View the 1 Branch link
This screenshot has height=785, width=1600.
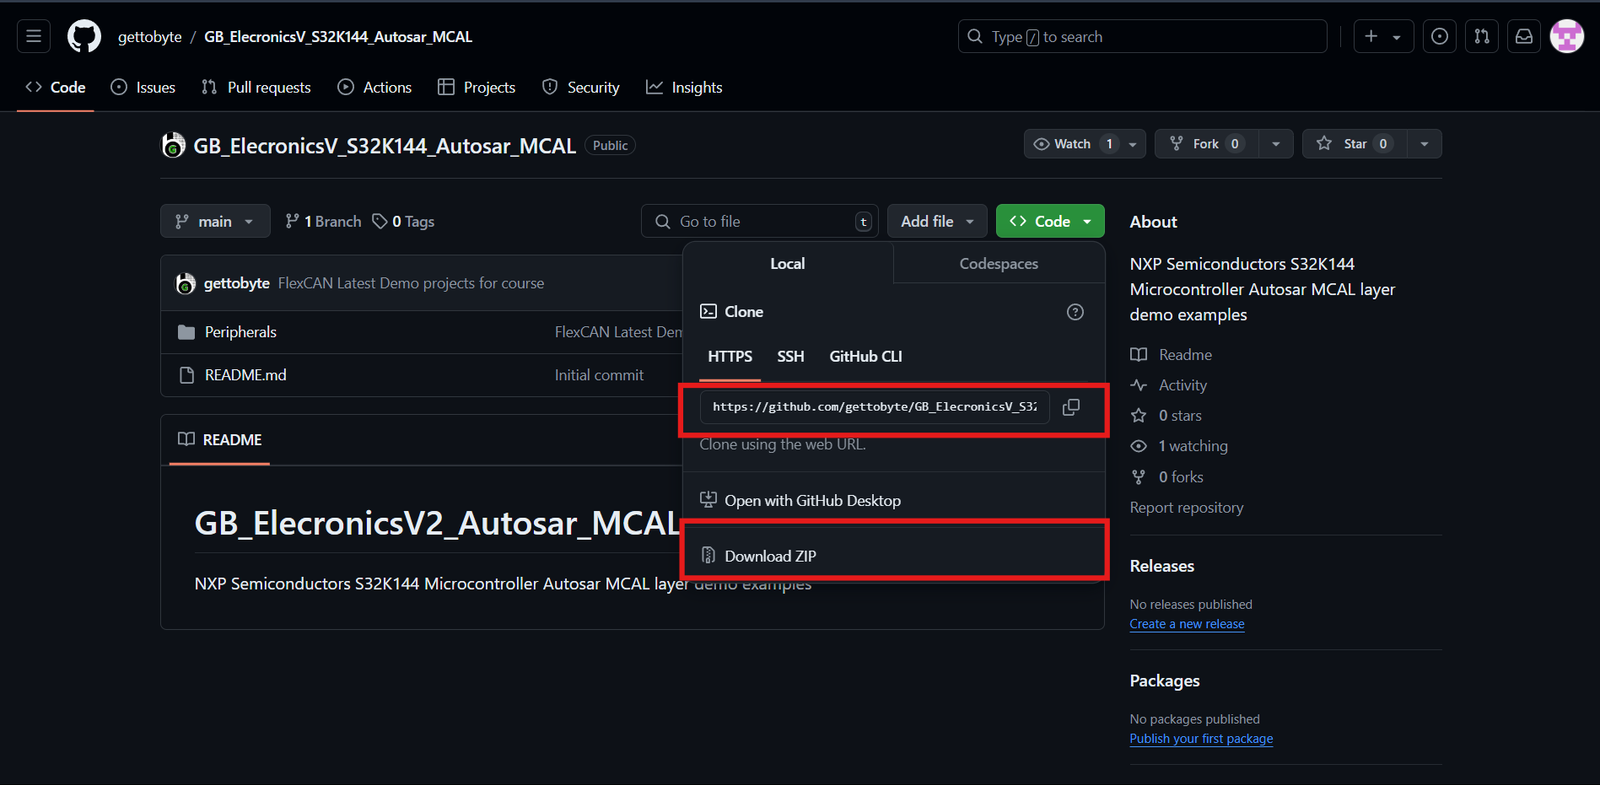click(323, 221)
